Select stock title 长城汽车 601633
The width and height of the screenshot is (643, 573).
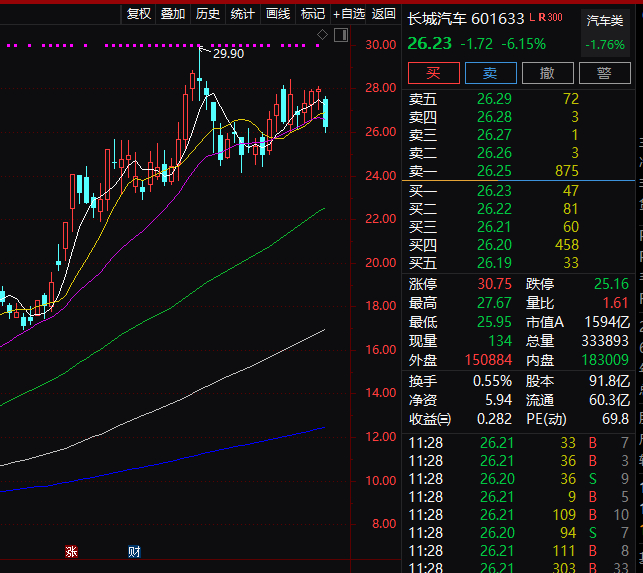point(465,18)
